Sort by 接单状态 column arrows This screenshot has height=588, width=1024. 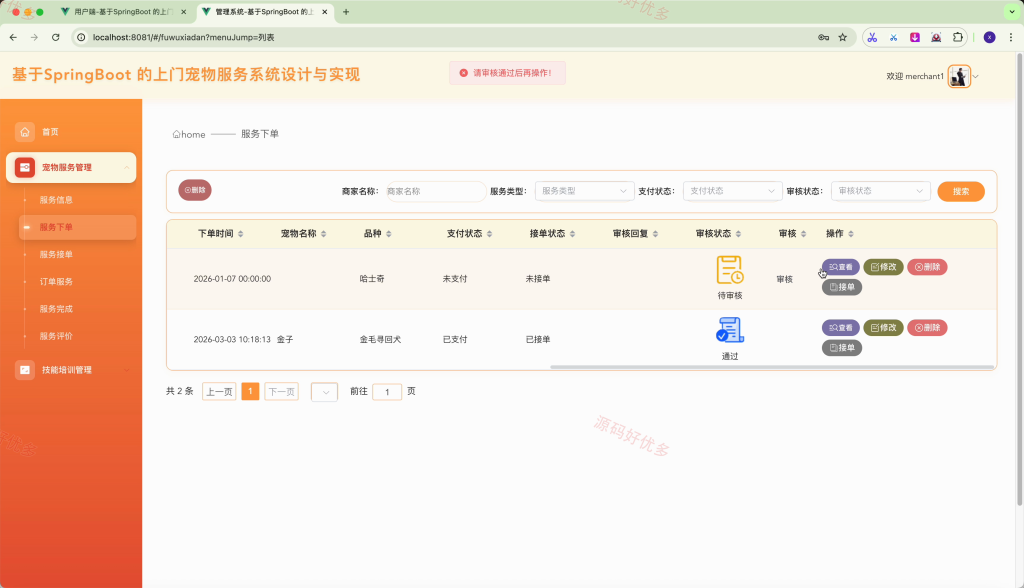pyautogui.click(x=572, y=234)
